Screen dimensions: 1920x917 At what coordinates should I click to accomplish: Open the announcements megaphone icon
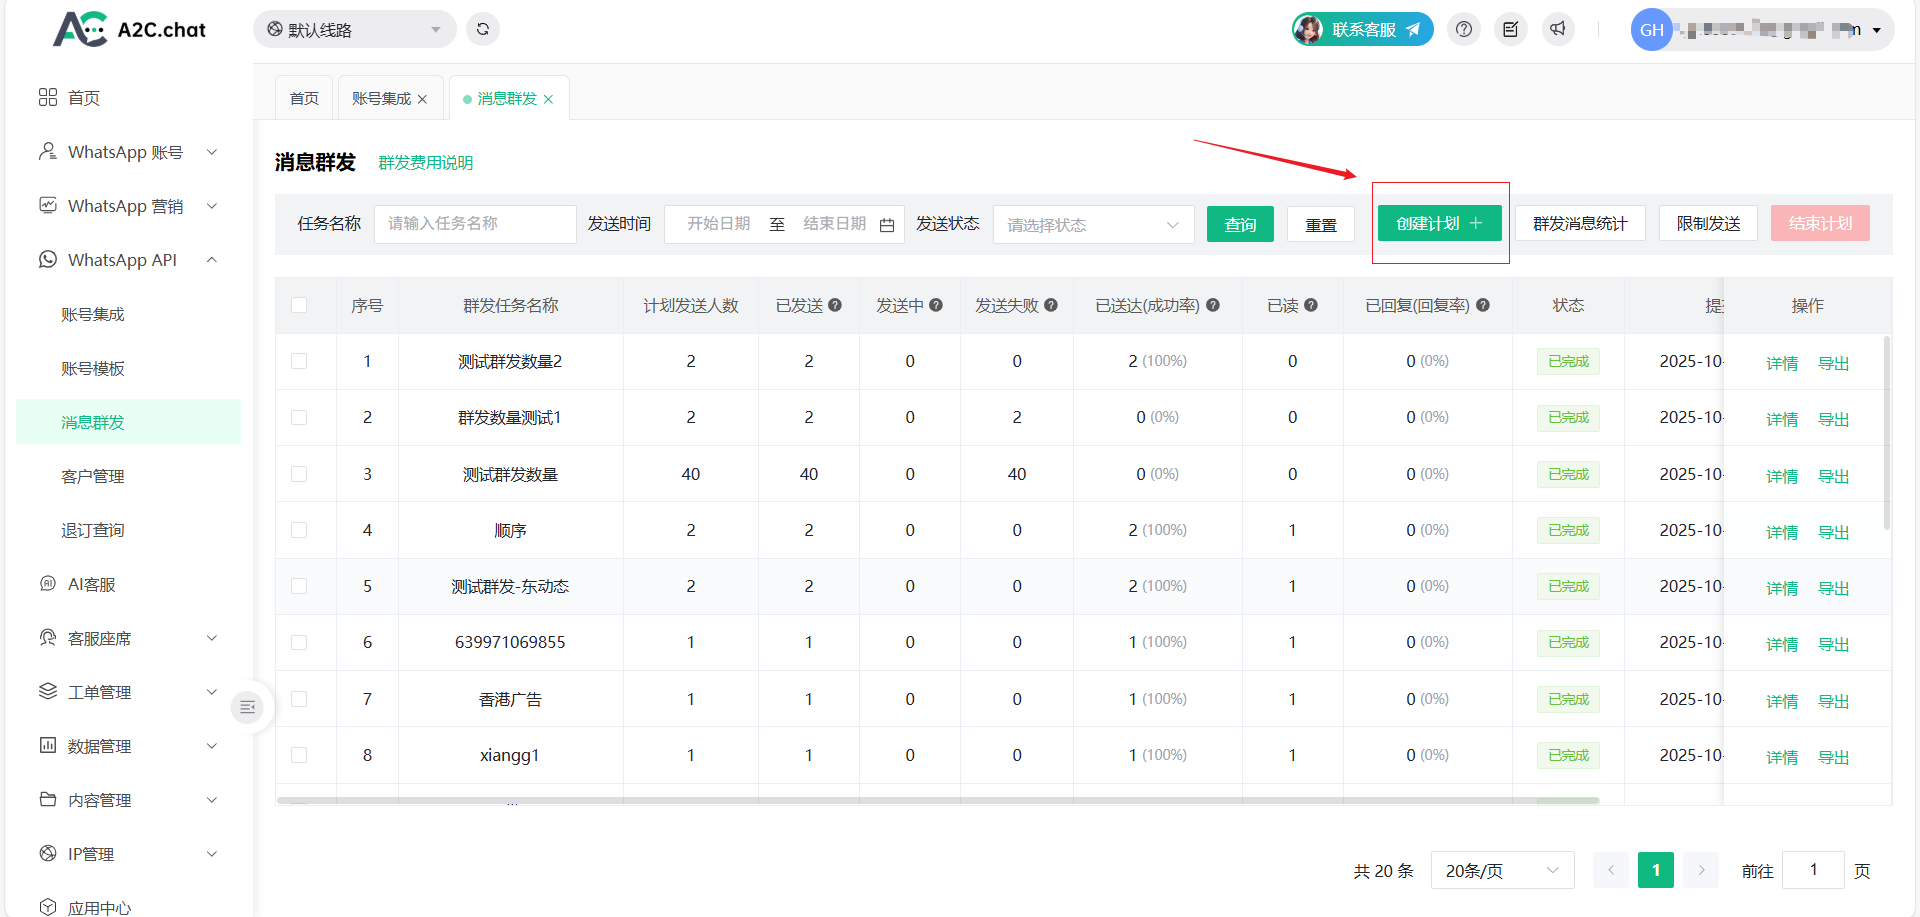click(1558, 29)
